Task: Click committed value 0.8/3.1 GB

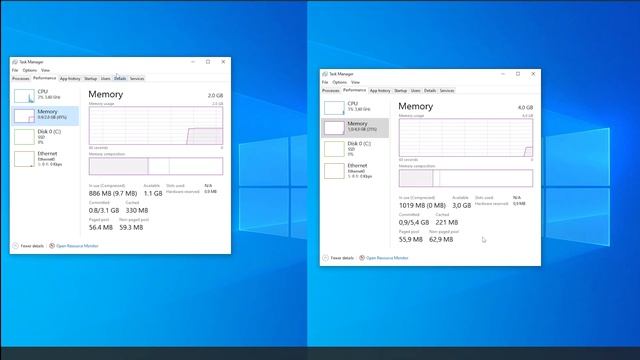Action: tap(104, 211)
